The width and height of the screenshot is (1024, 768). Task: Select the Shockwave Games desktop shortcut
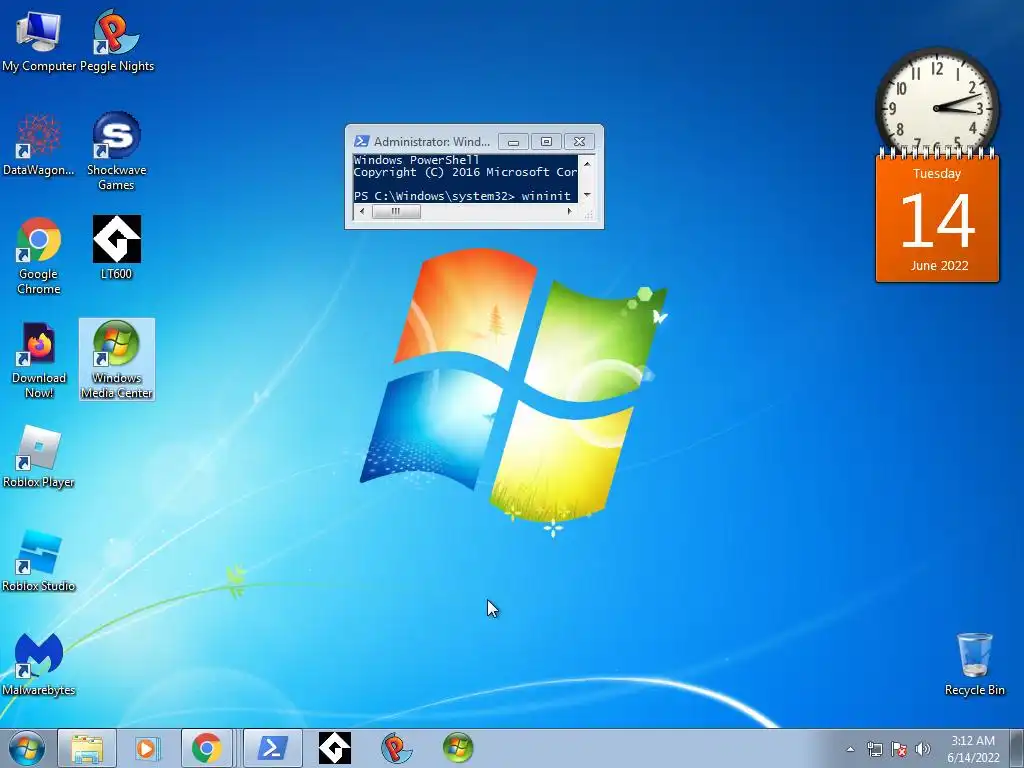point(116,152)
